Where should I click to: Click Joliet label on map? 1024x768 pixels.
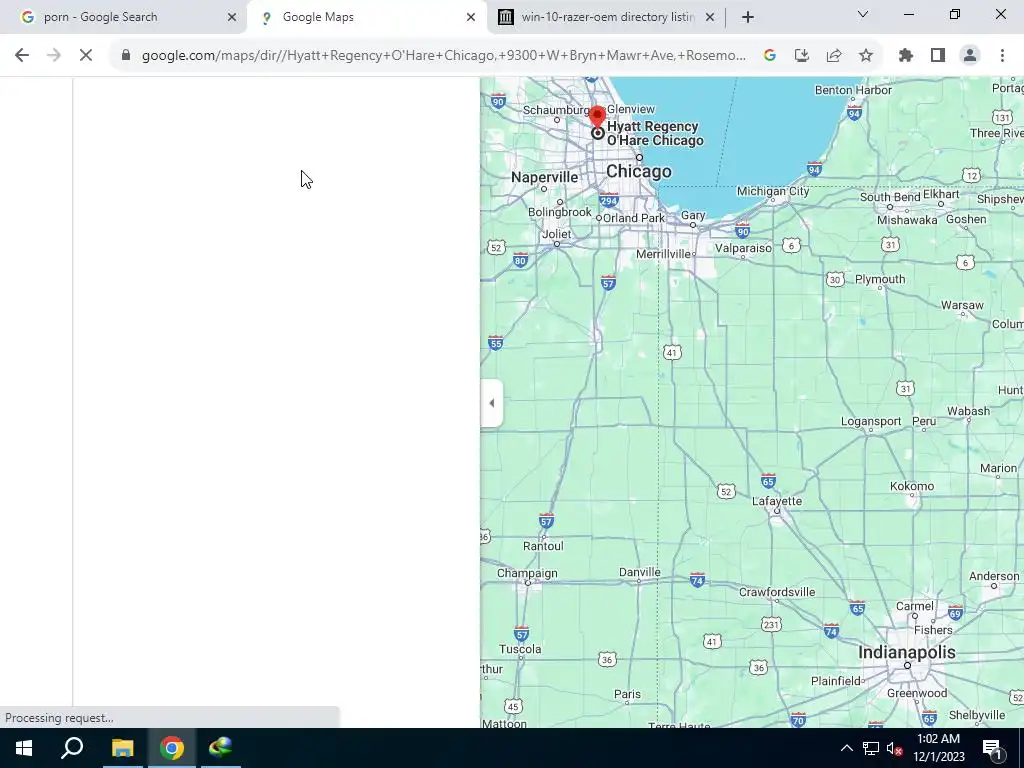pos(556,234)
